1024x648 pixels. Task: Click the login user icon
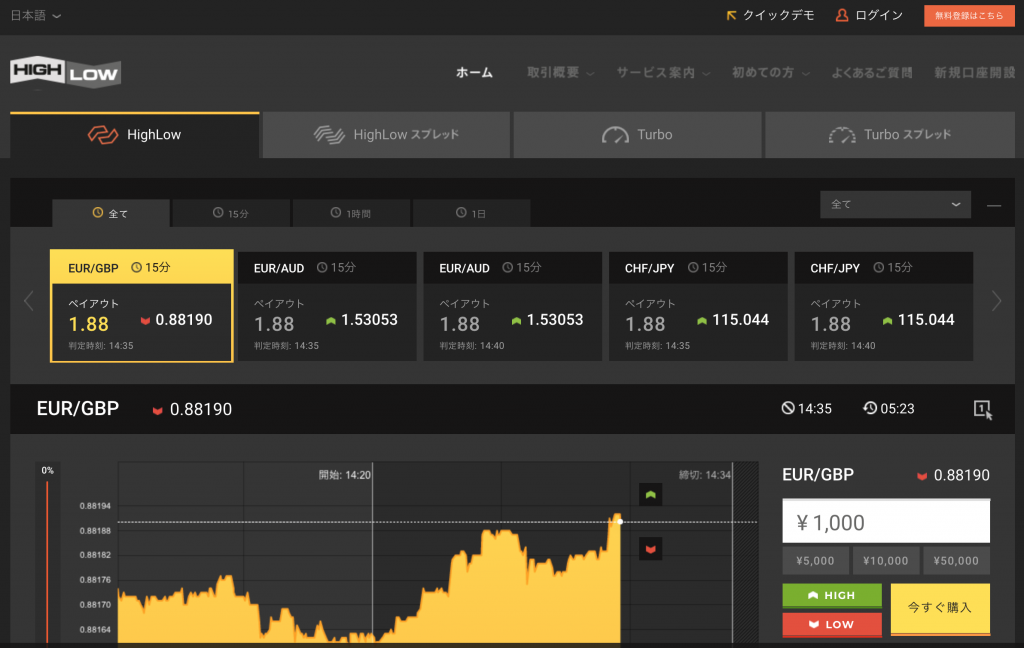point(842,15)
